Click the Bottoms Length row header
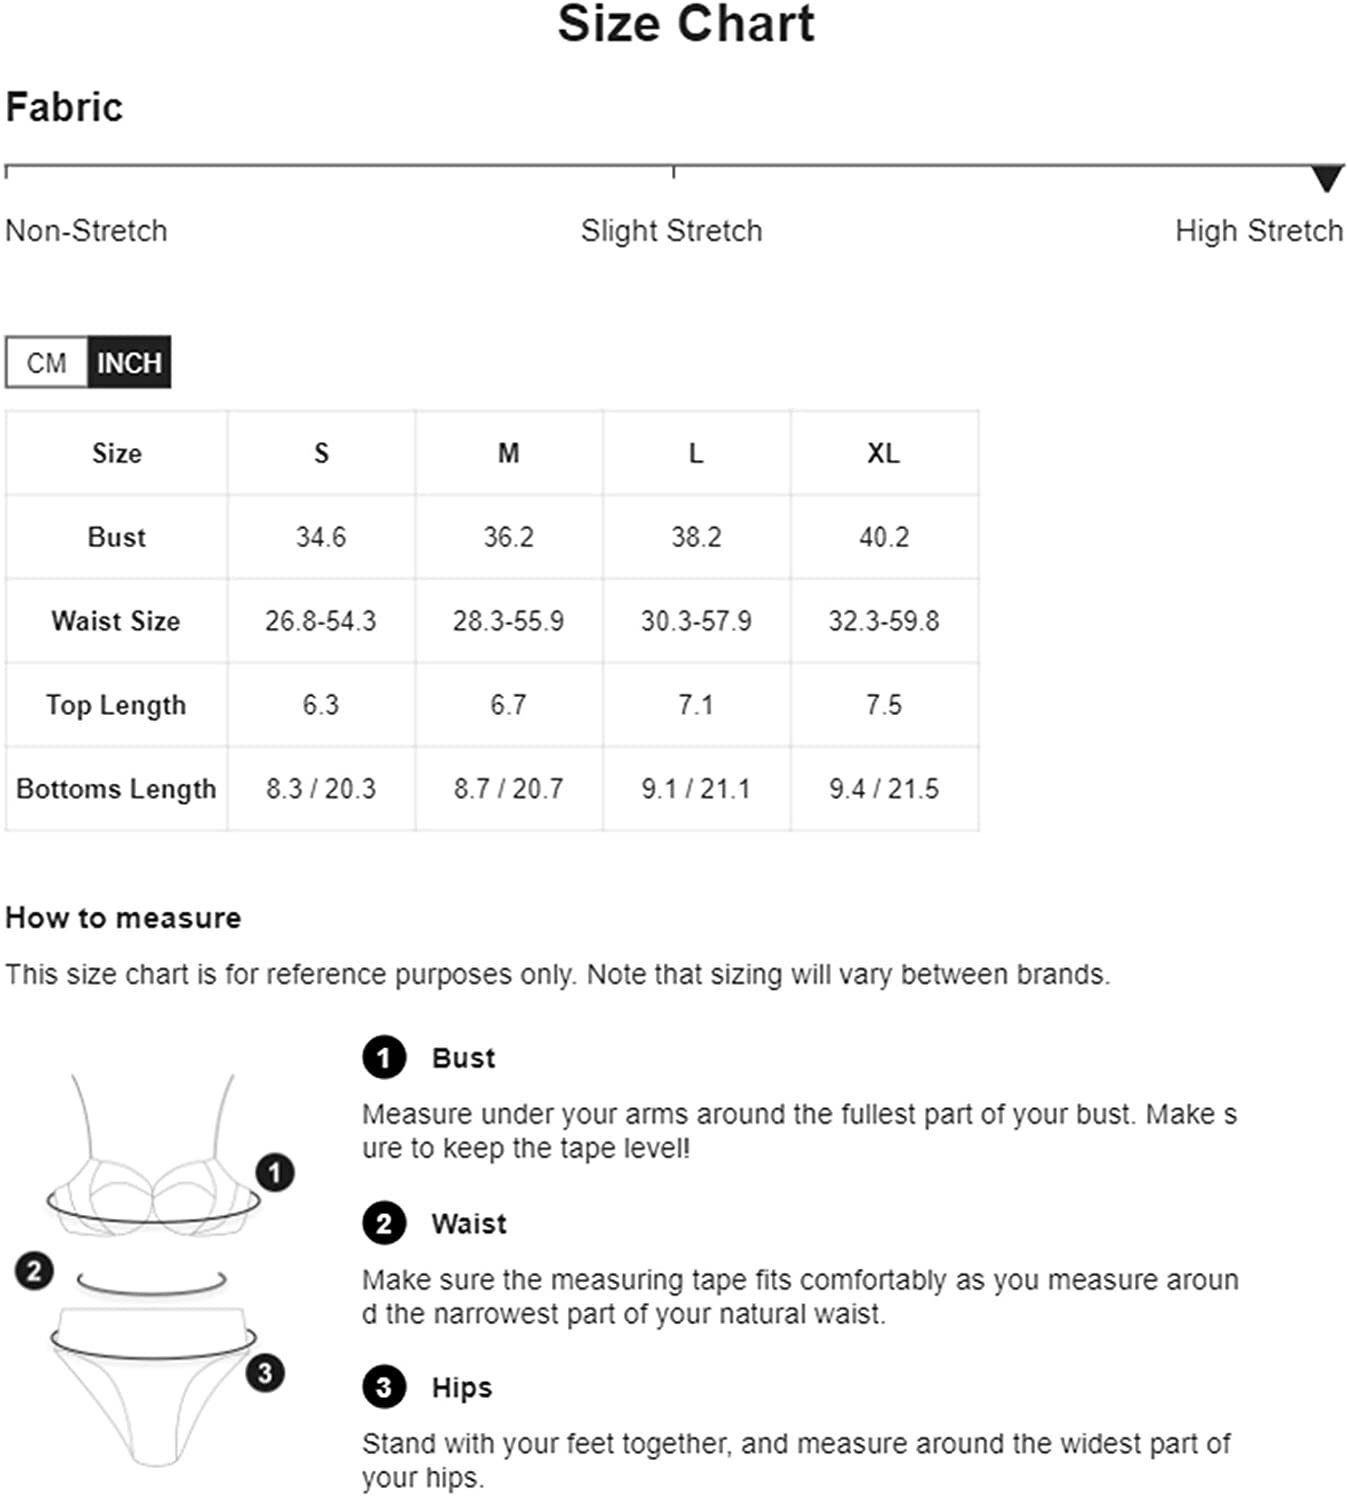 (x=116, y=789)
